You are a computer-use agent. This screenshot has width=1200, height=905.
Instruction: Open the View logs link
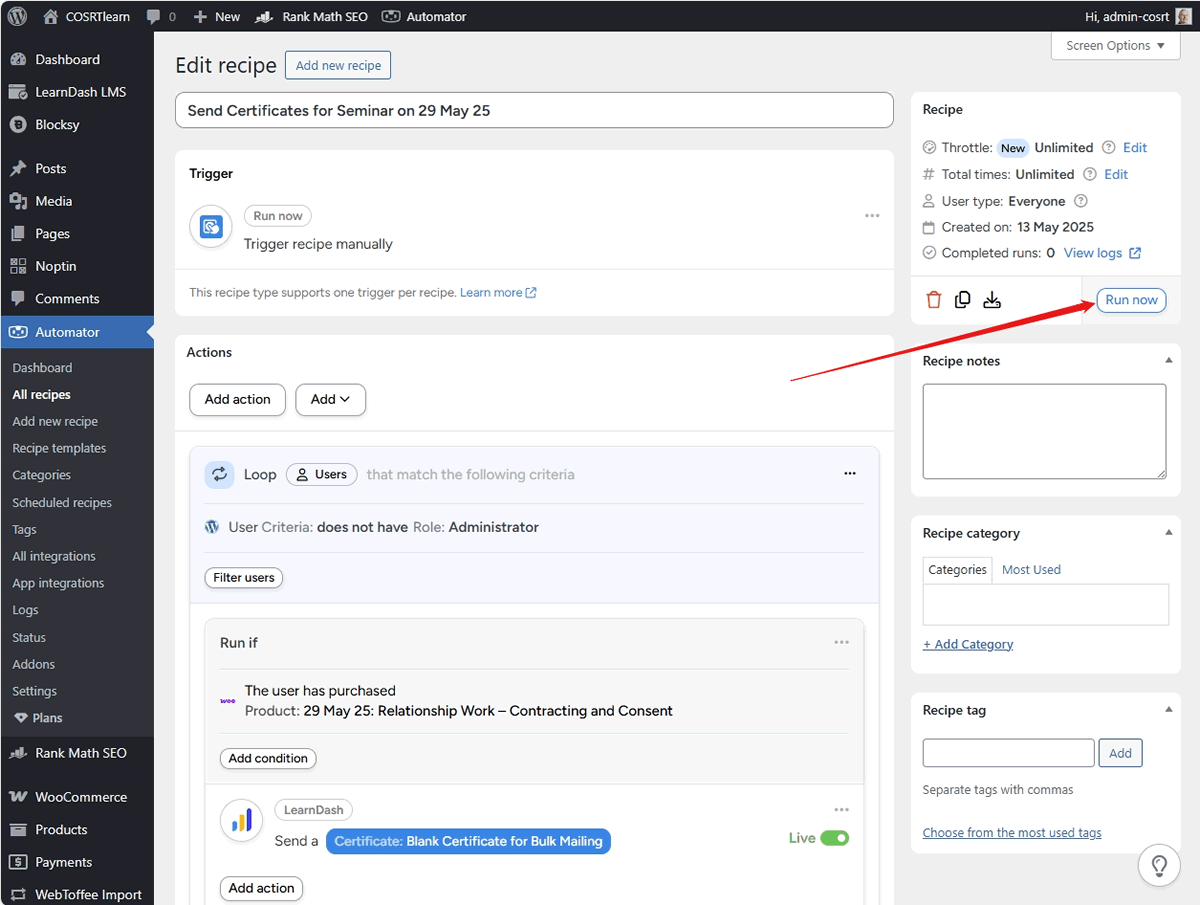(1101, 253)
